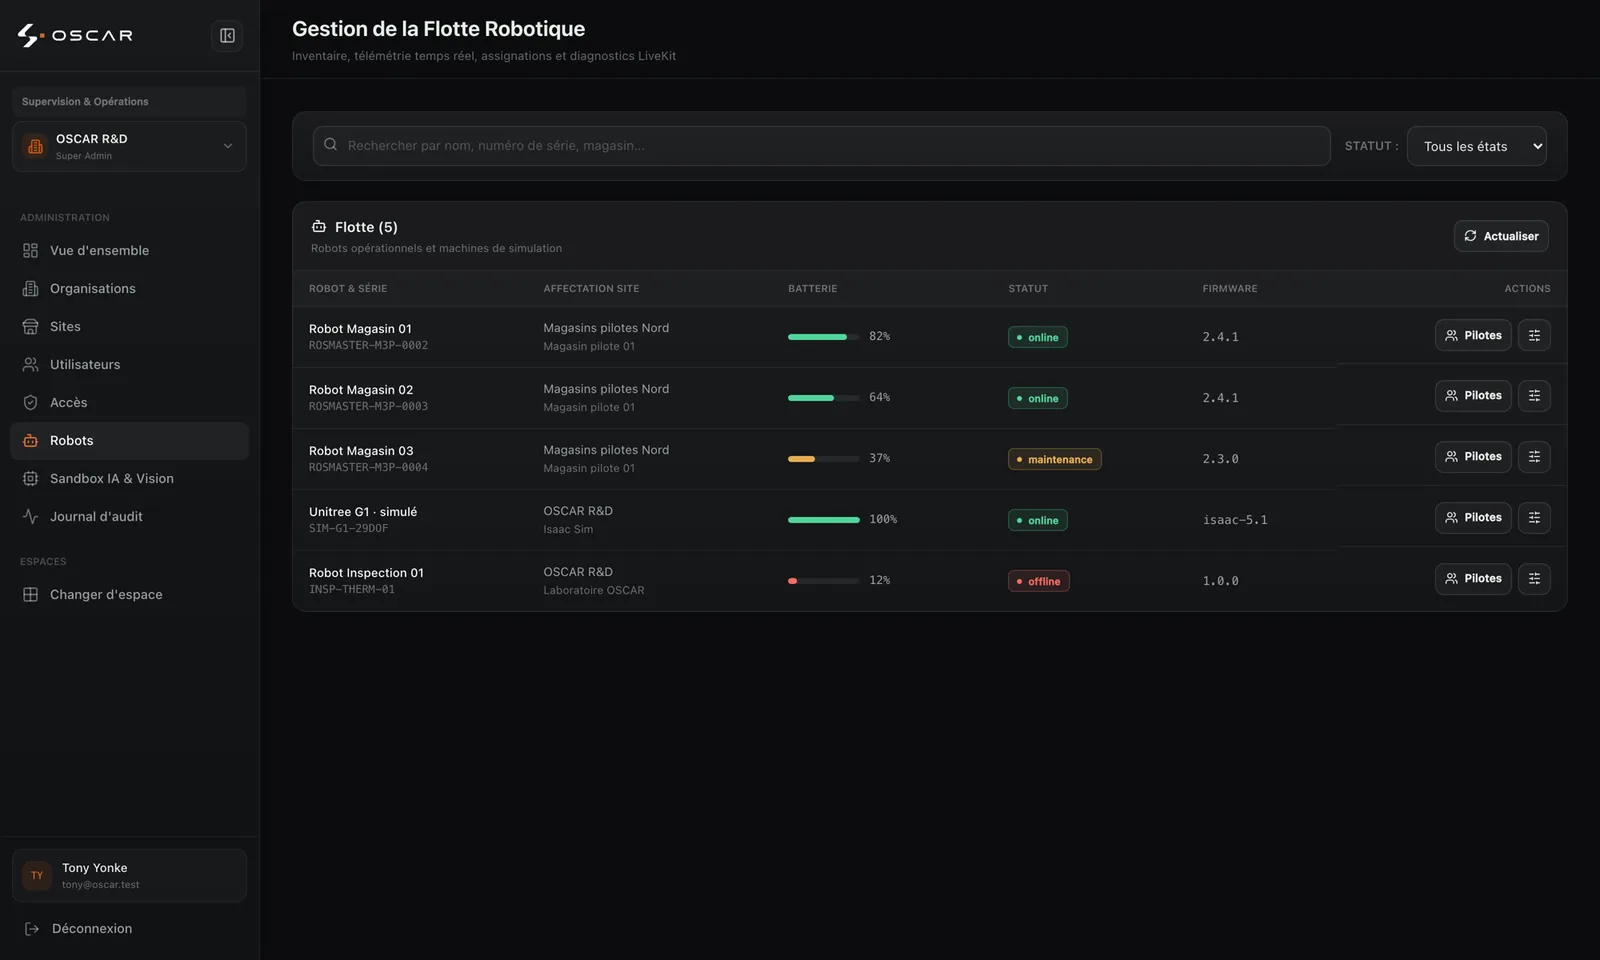Viewport: 1600px width, 960px height.
Task: Open settings icon for Robot Magasin 01
Action: (x=1534, y=336)
